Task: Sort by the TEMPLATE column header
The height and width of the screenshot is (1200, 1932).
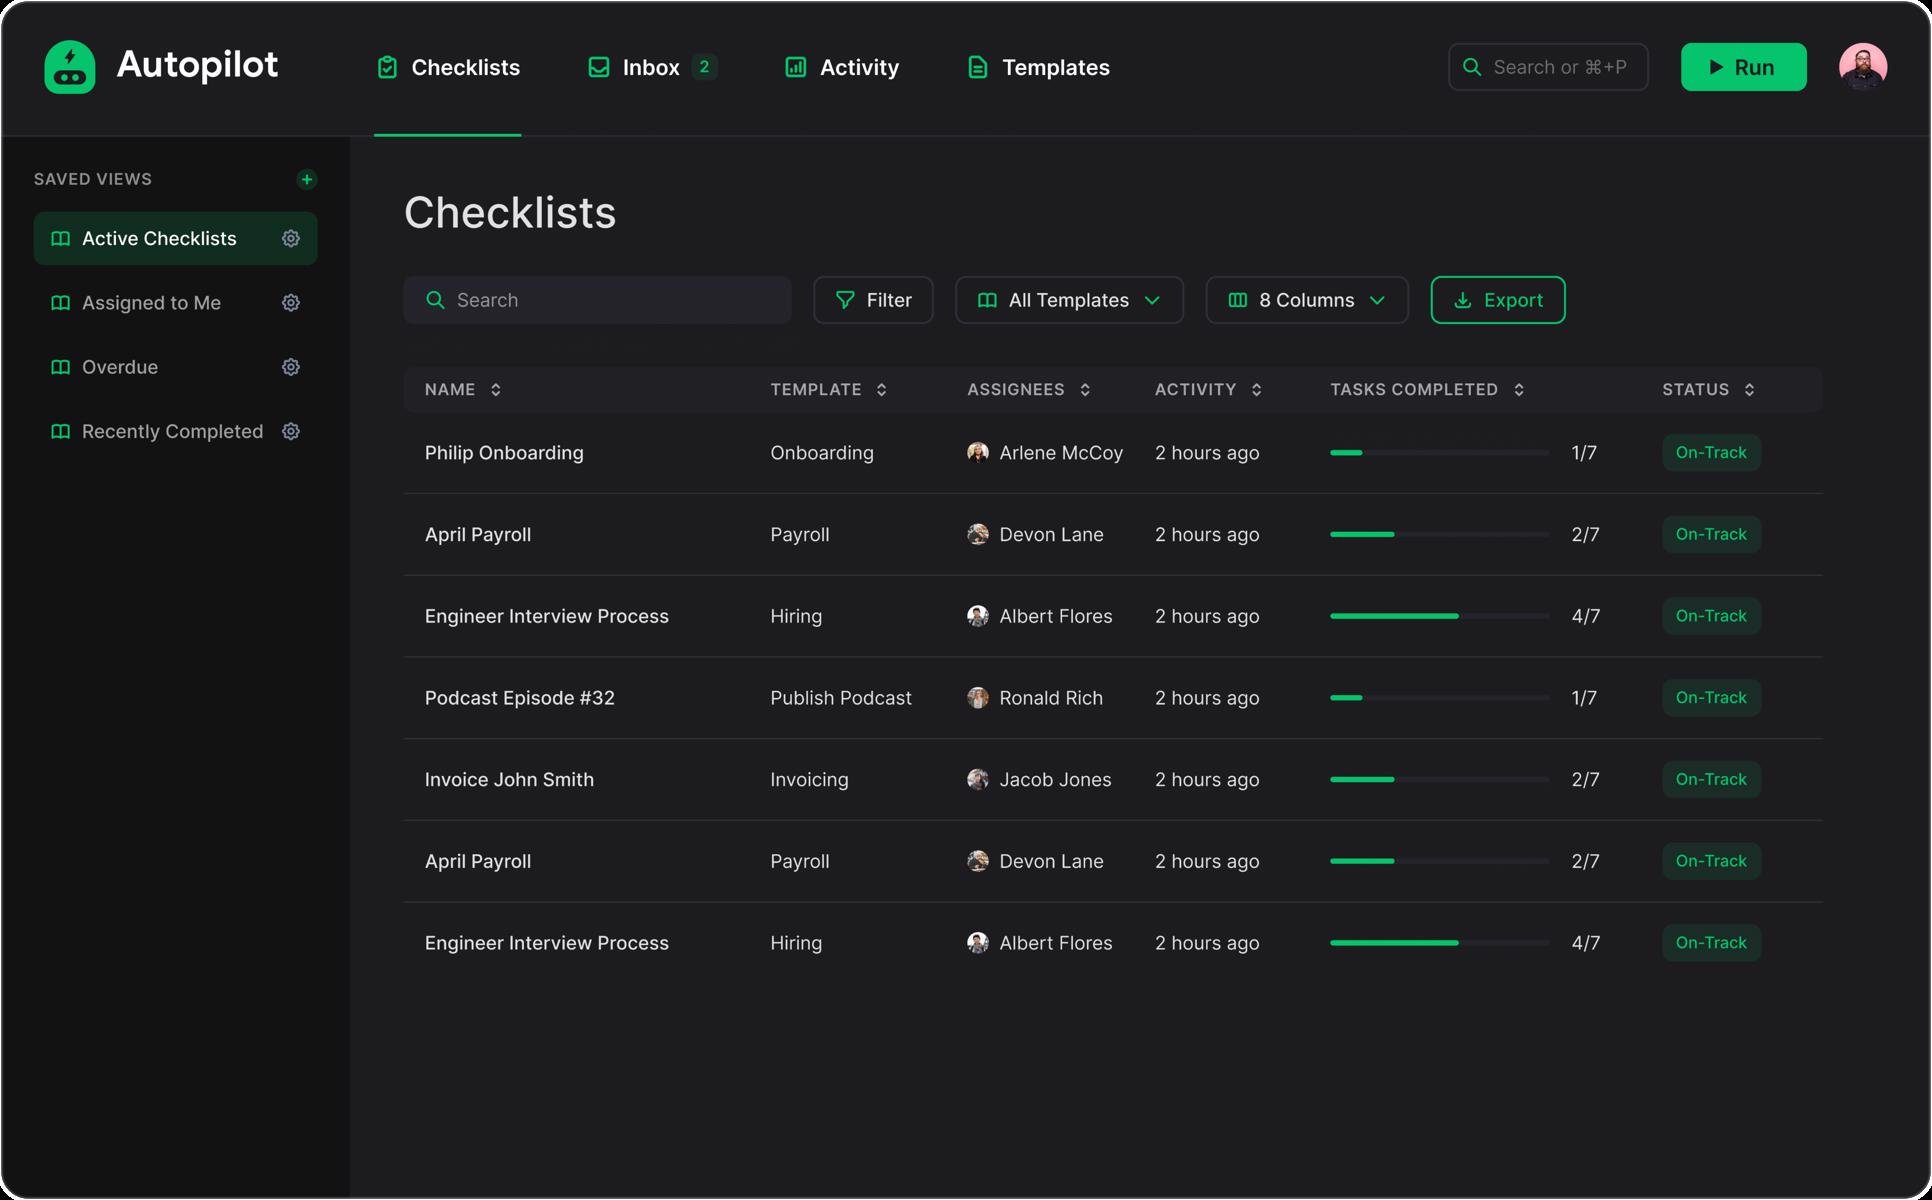Action: (x=828, y=389)
